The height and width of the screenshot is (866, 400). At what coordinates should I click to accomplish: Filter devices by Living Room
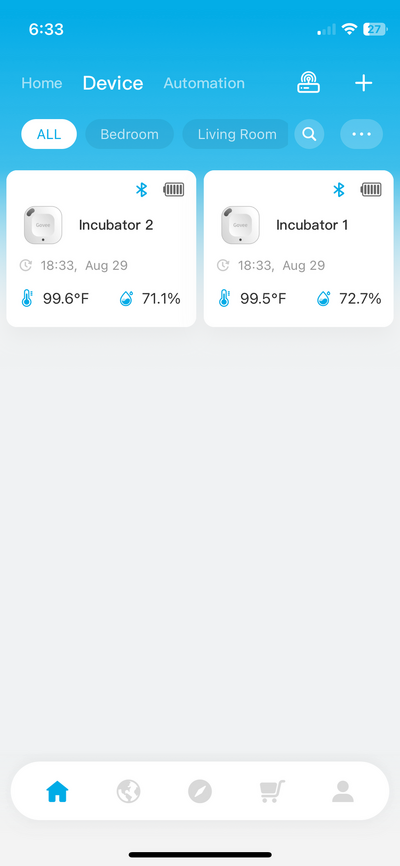click(x=236, y=134)
